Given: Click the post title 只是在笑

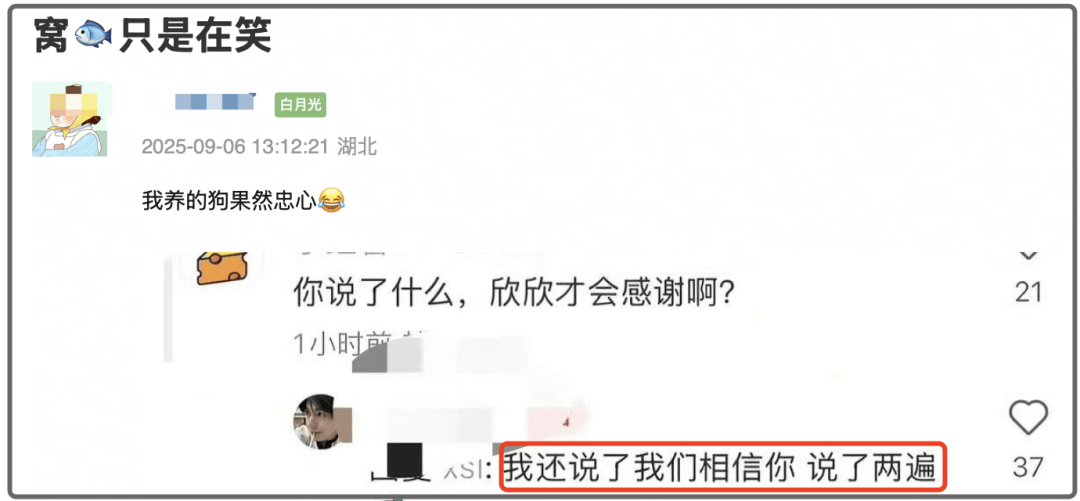Looking at the screenshot, I should coord(196,35).
